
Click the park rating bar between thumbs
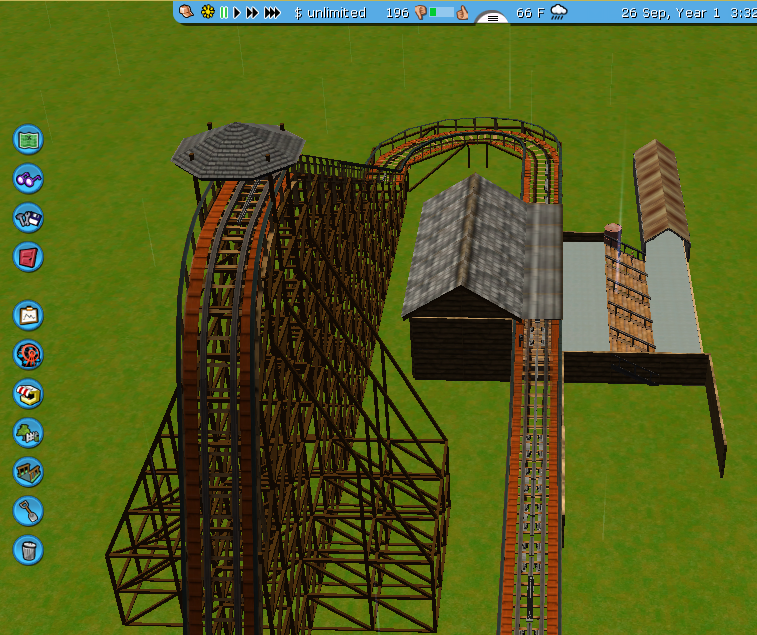[441, 13]
